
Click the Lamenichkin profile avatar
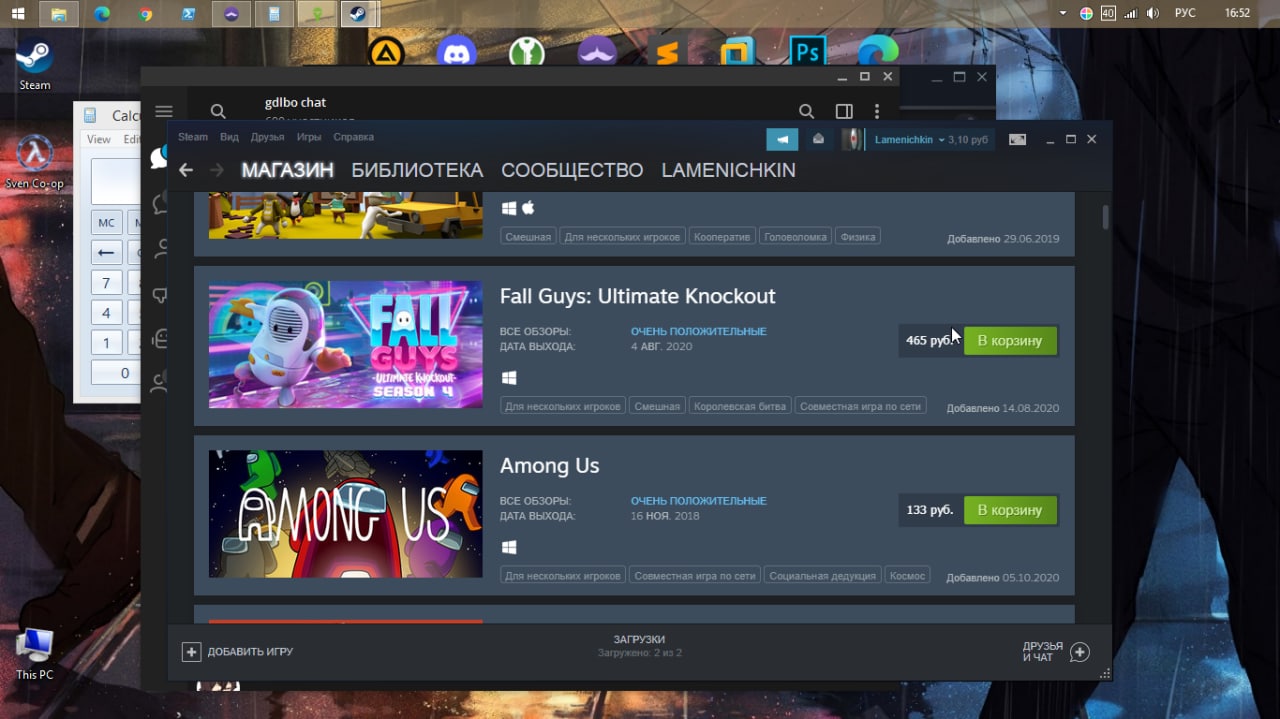852,139
